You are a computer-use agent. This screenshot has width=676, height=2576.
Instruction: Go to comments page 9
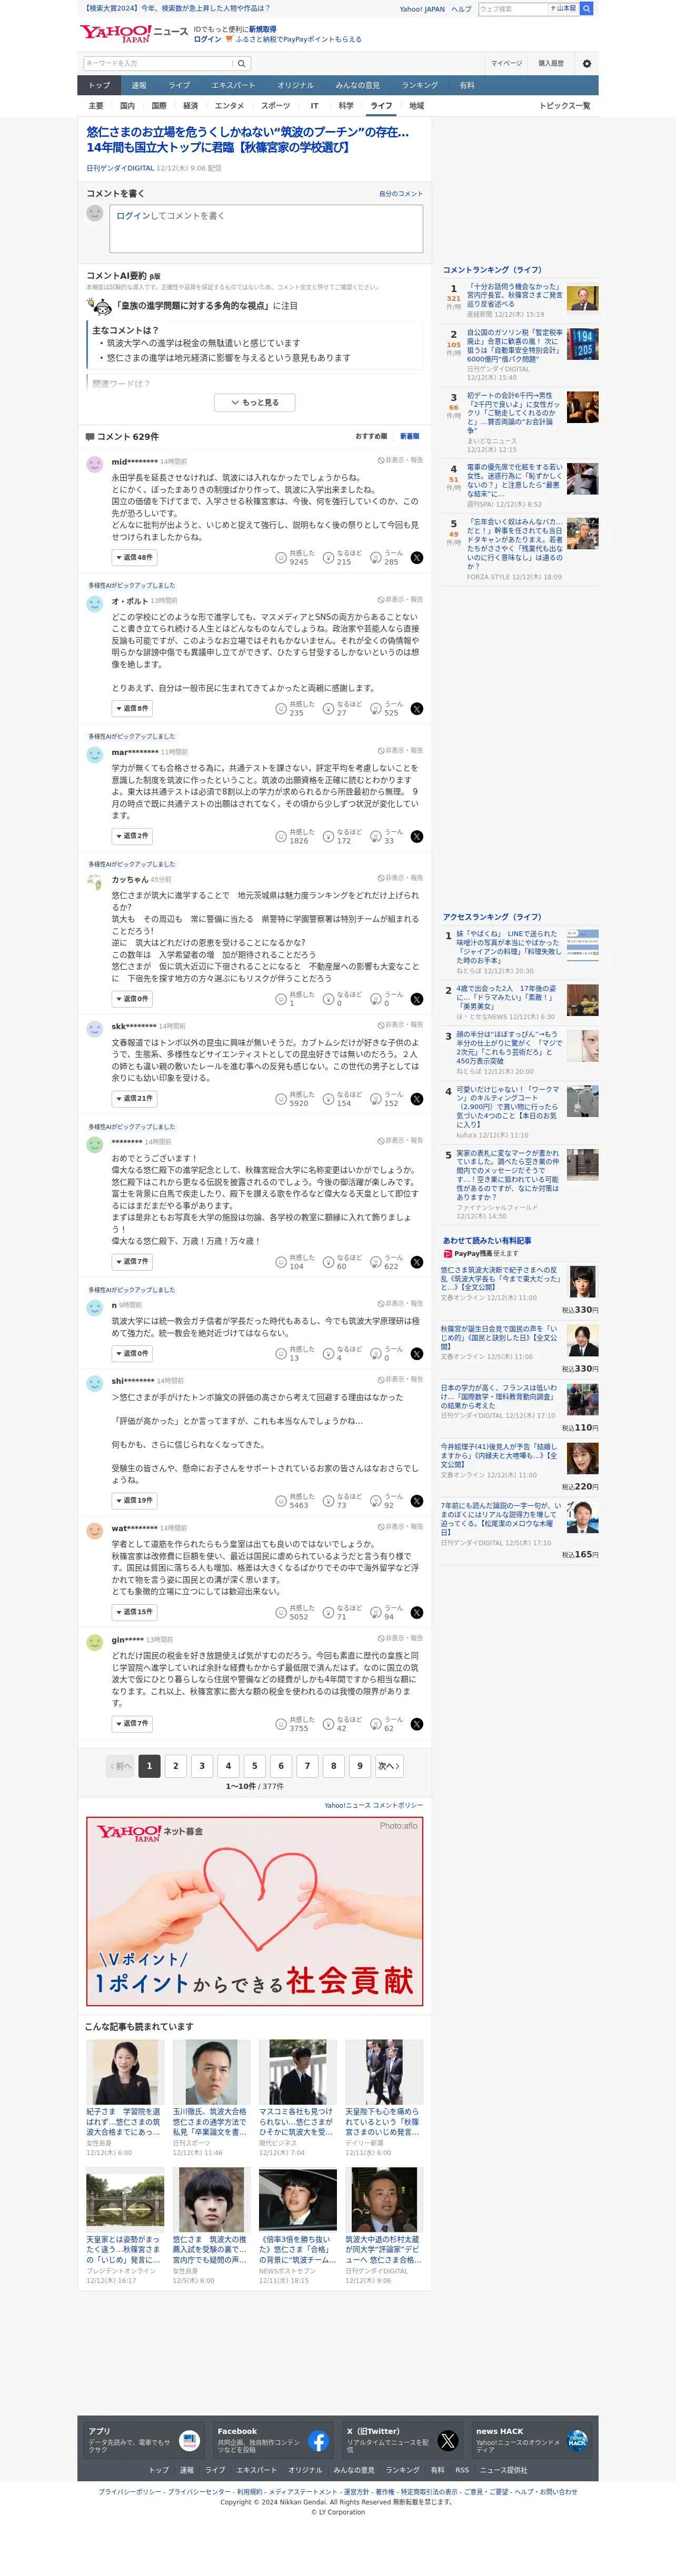click(x=360, y=1767)
